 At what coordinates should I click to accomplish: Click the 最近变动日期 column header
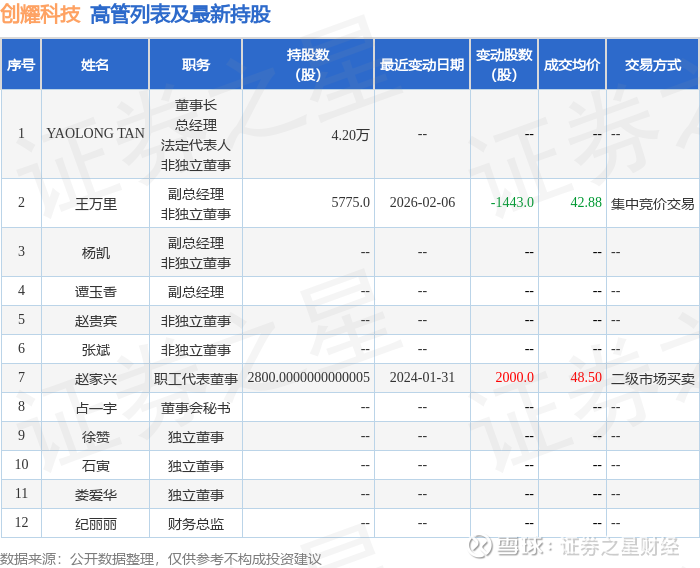tap(422, 65)
